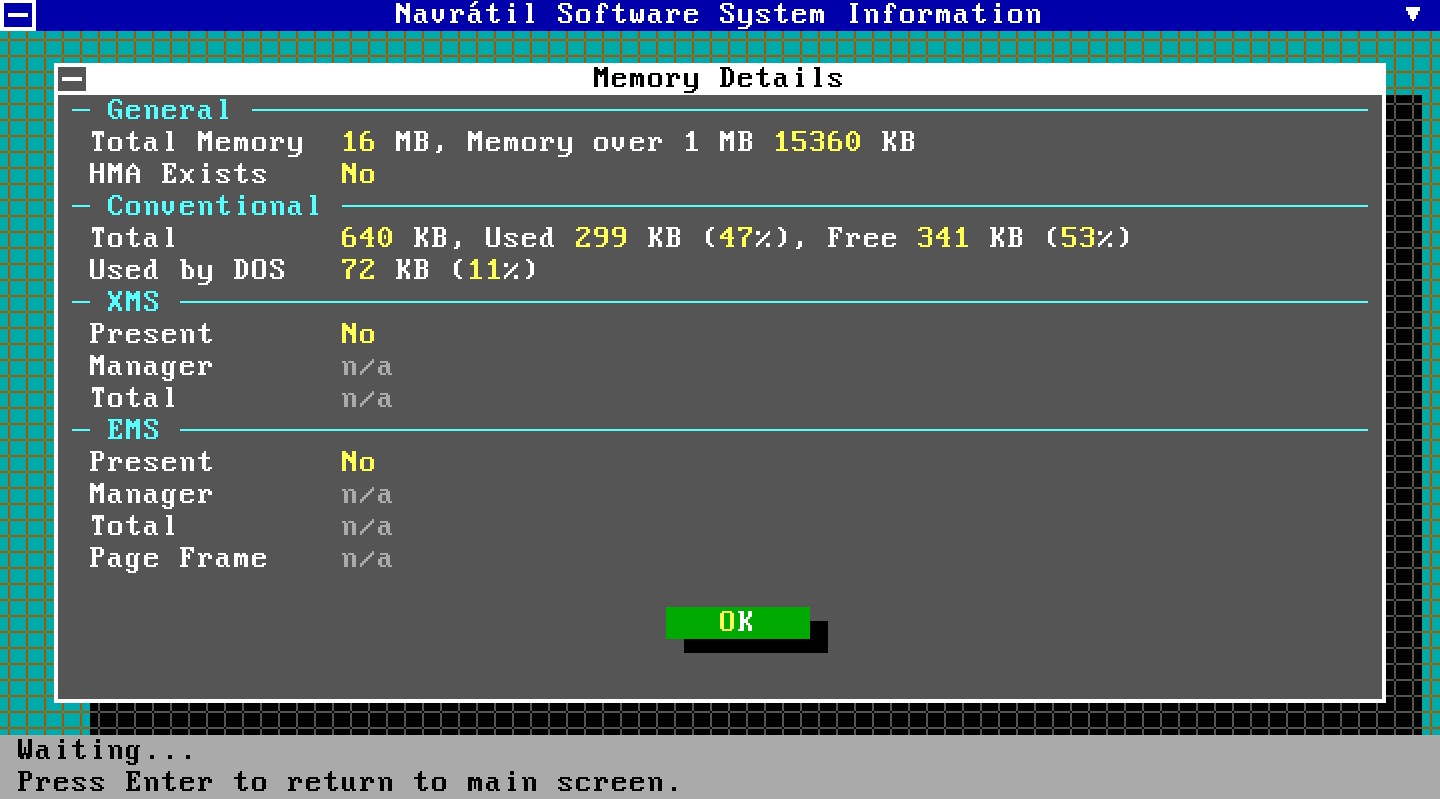Select the HMA Exists value No
The height and width of the screenshot is (799, 1440).
(358, 174)
